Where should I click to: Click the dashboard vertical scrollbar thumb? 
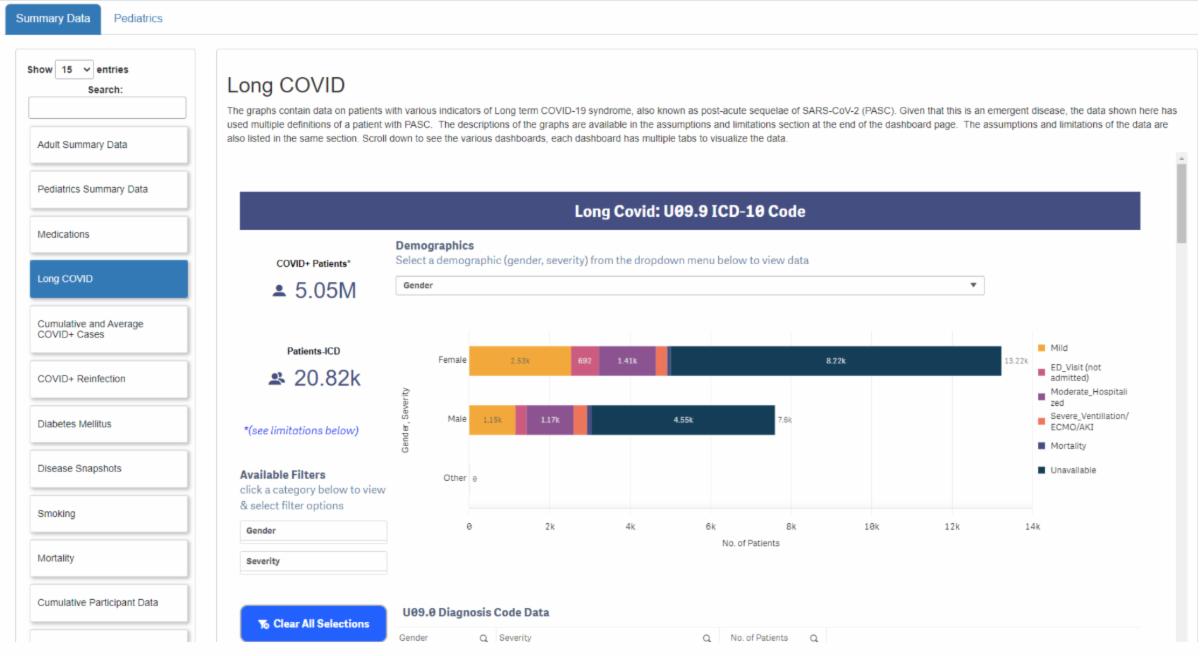(x=1181, y=204)
